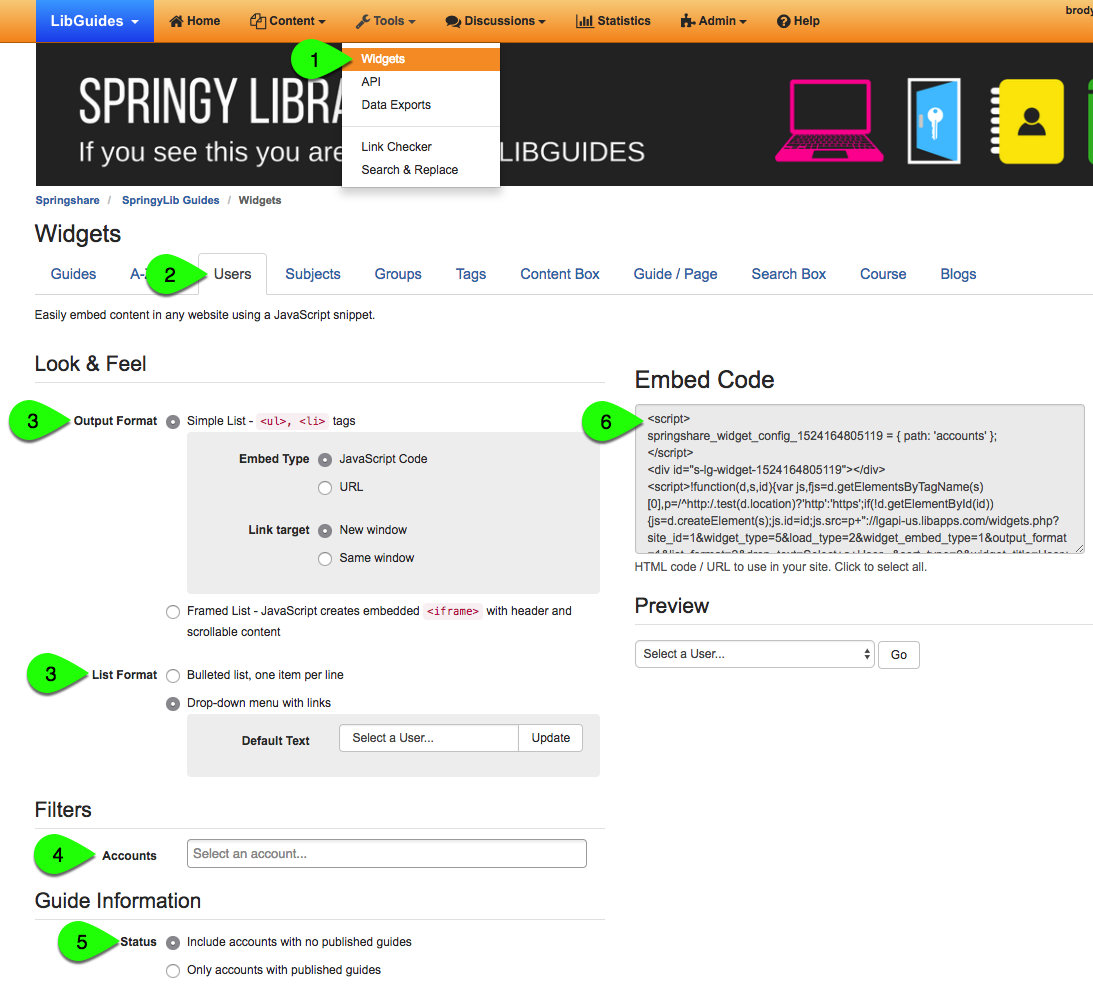This screenshot has width=1093, height=1001.
Task: Click the Embed Code text area
Action: pos(859,479)
